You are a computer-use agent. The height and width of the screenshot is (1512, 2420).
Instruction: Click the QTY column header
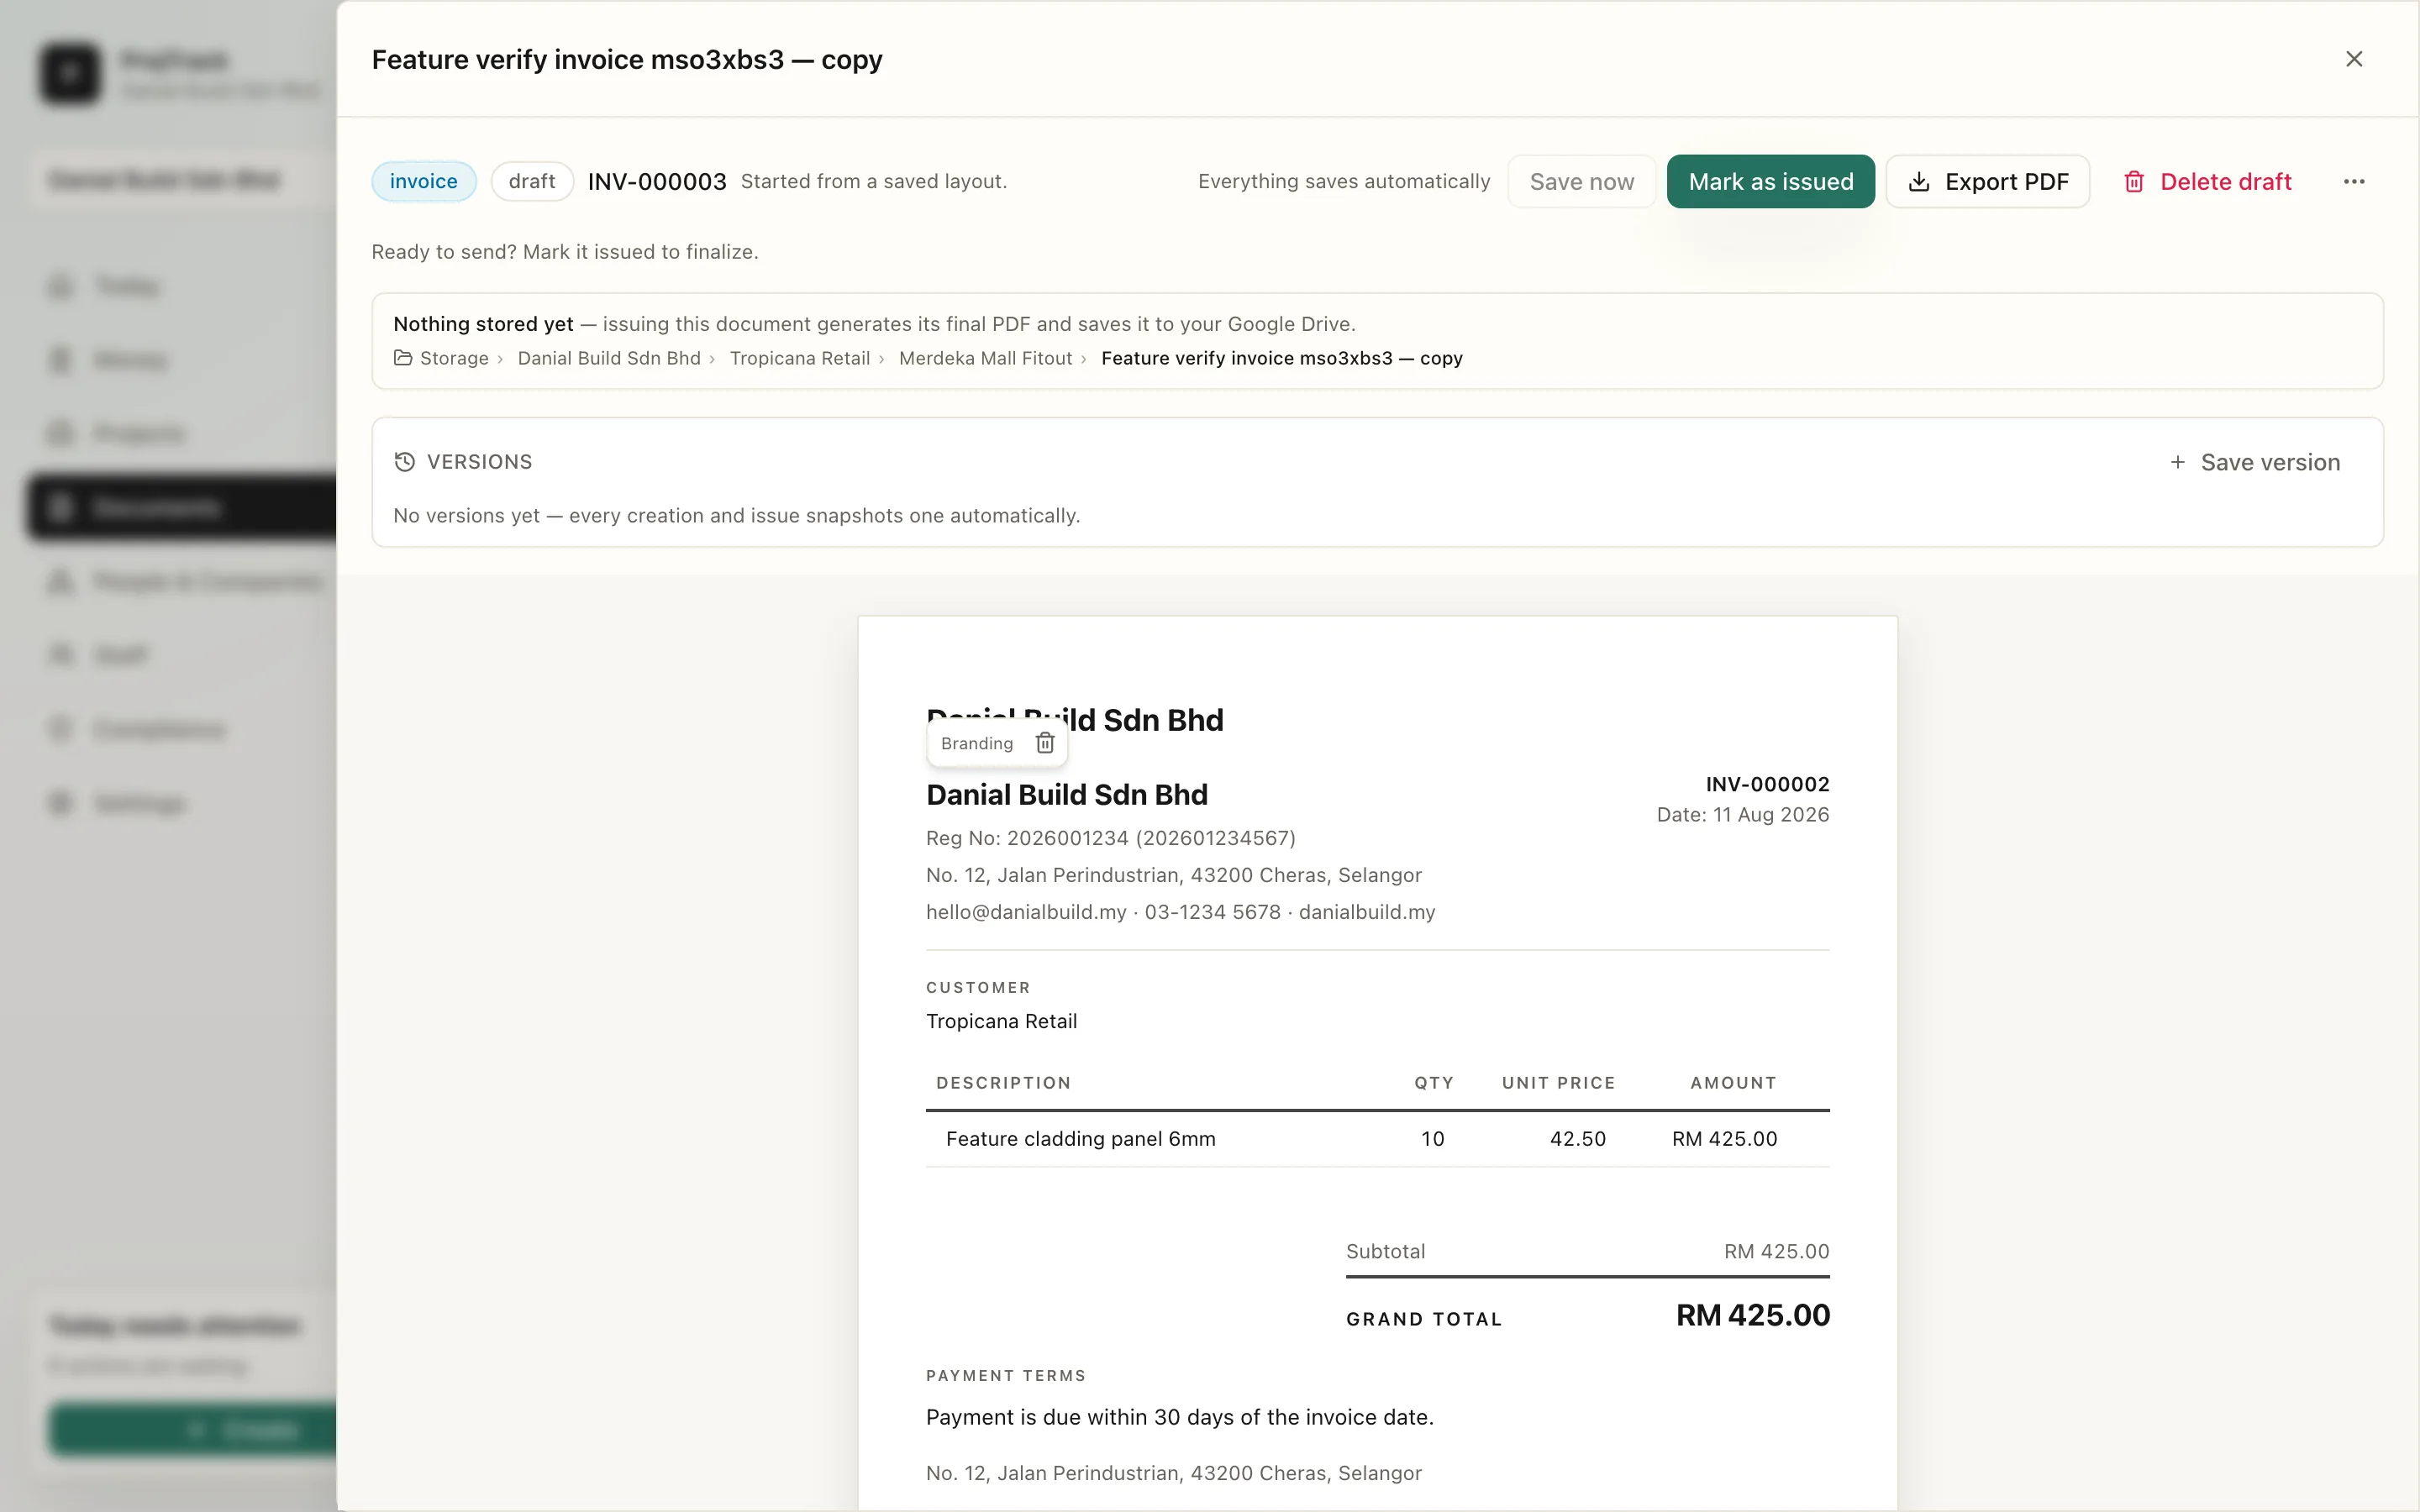click(x=1433, y=1083)
